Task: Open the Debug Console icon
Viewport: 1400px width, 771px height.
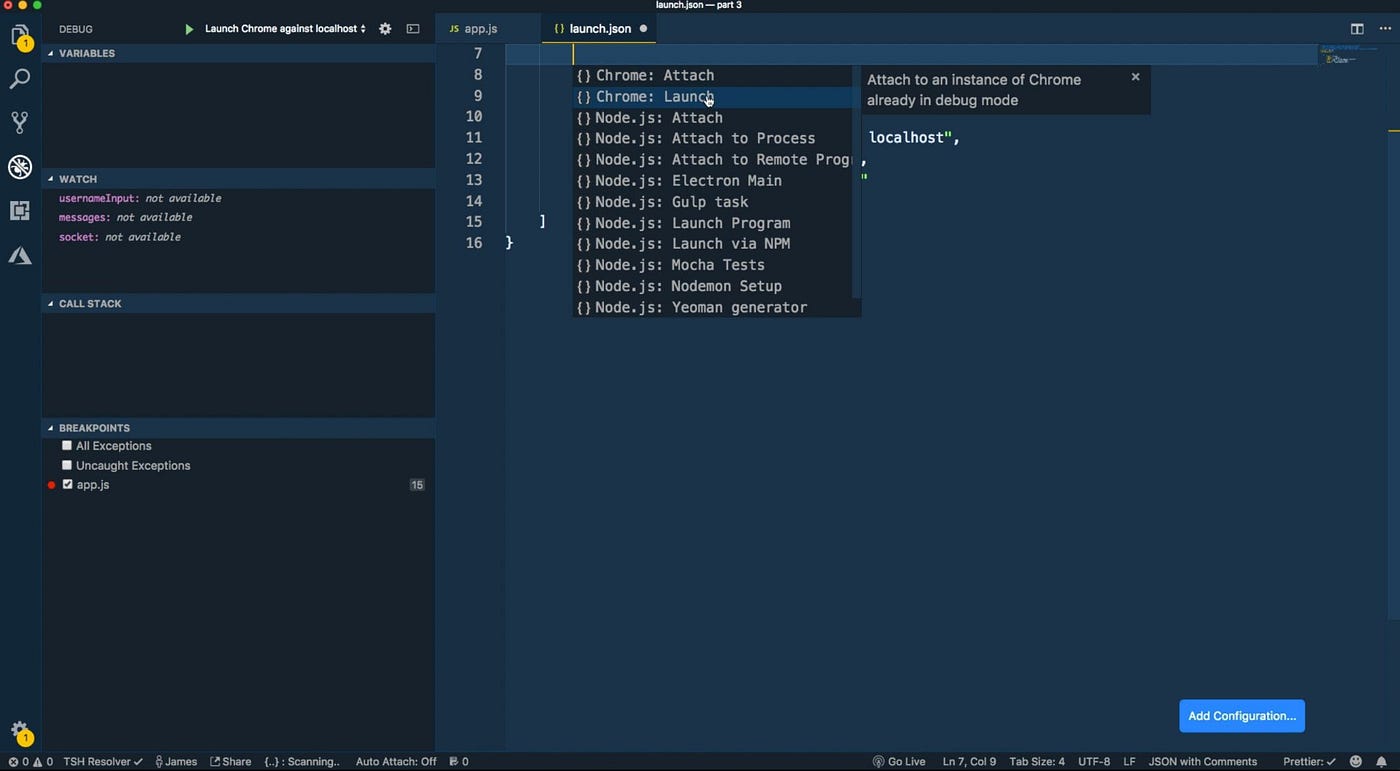Action: coord(413,29)
